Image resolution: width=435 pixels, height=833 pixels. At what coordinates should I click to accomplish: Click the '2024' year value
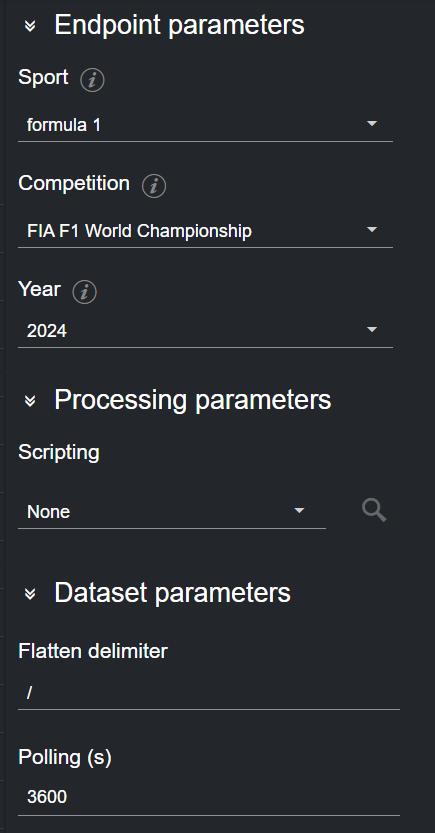tap(47, 331)
